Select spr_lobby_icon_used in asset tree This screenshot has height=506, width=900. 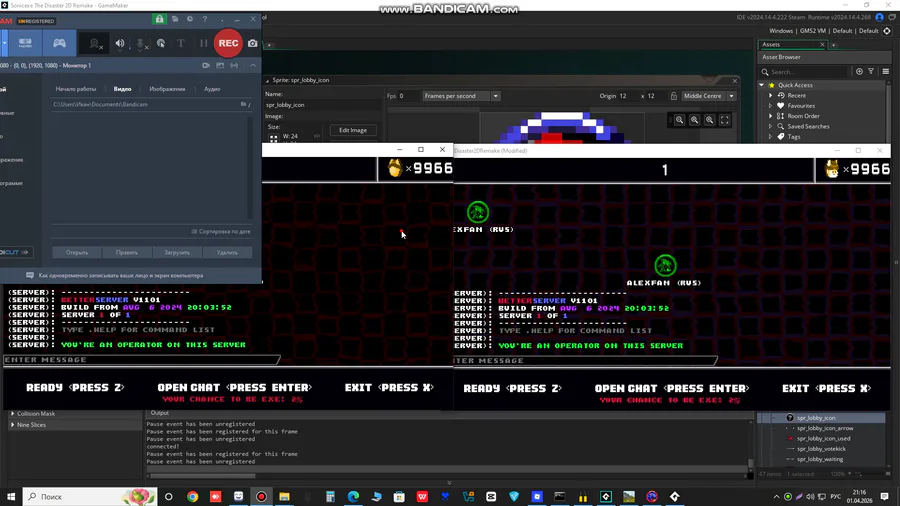click(x=823, y=439)
